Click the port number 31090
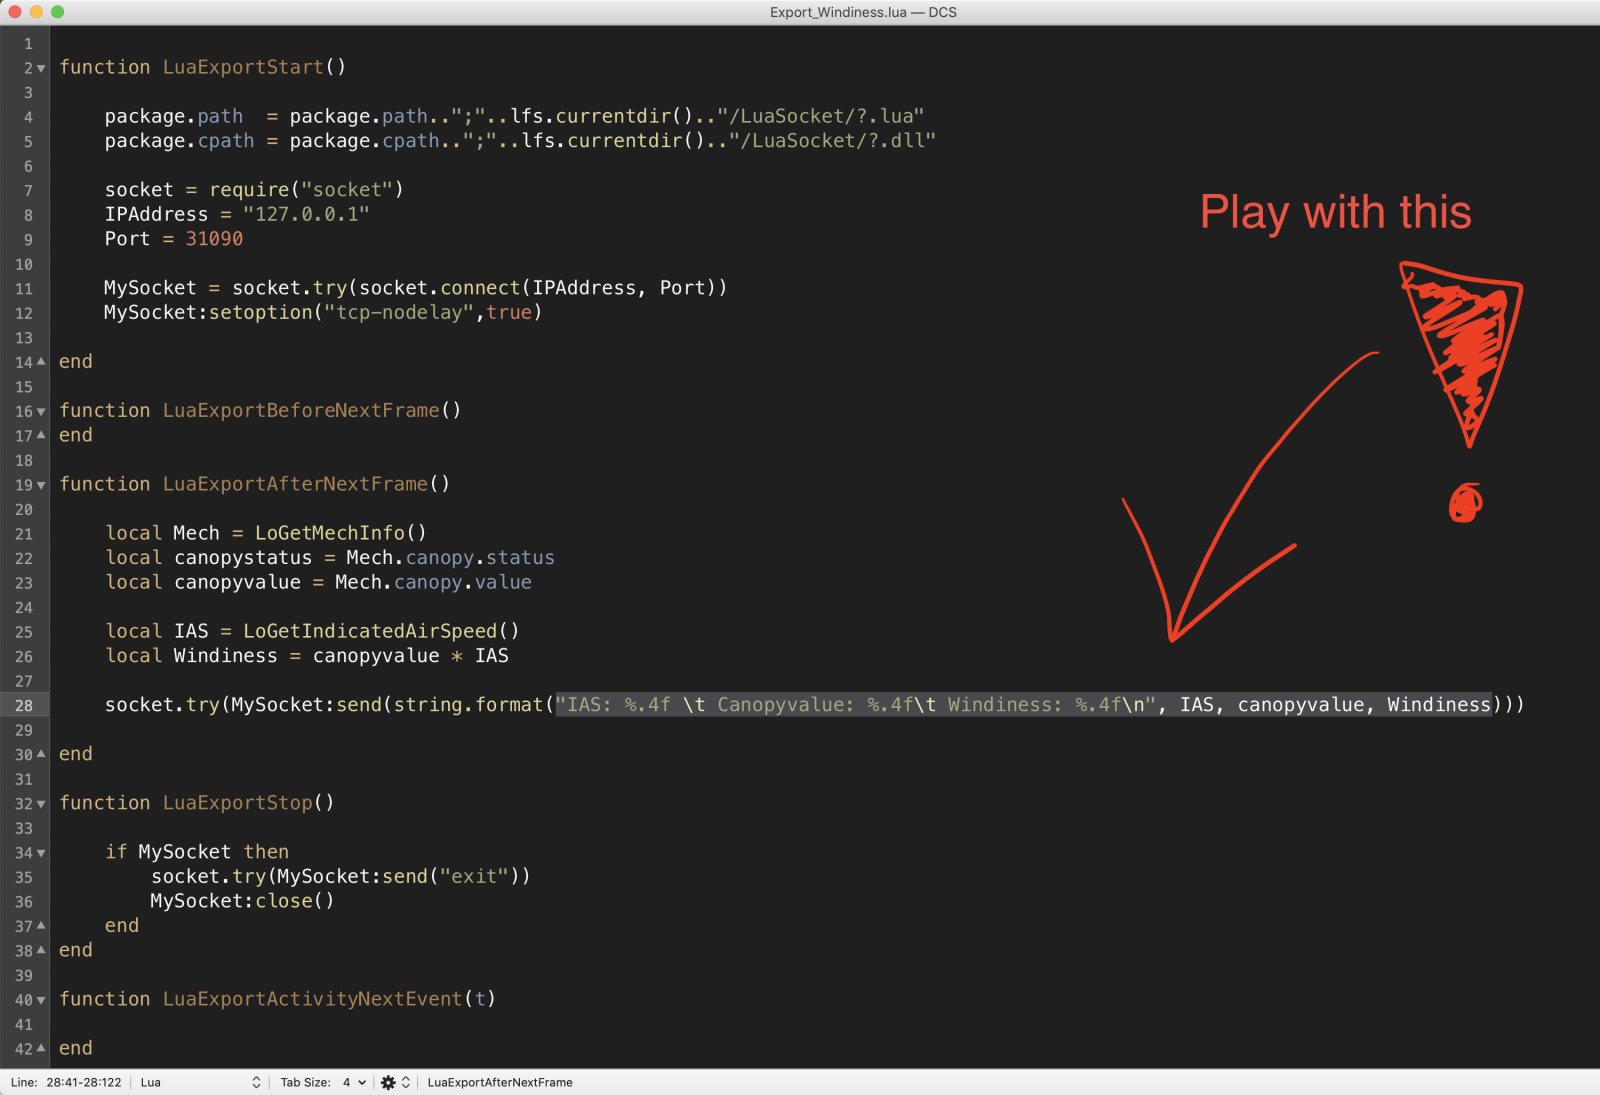 214,239
